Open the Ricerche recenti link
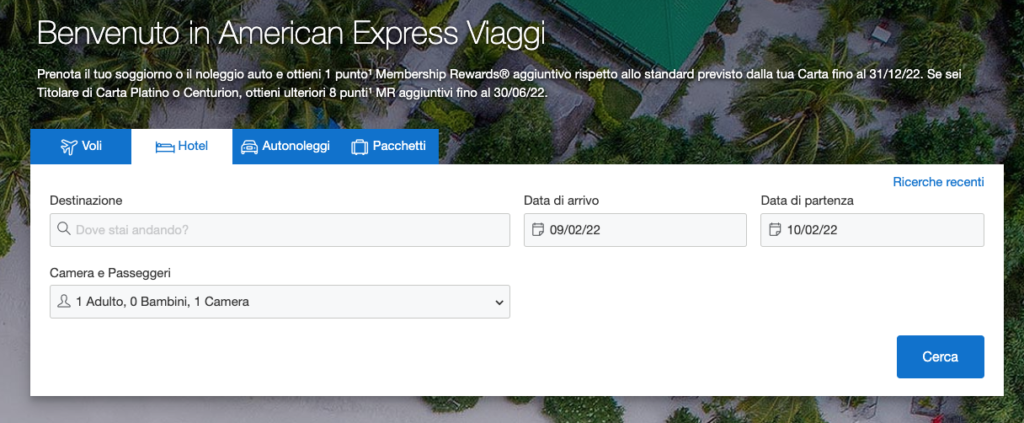The width and height of the screenshot is (1024, 423). click(x=938, y=182)
